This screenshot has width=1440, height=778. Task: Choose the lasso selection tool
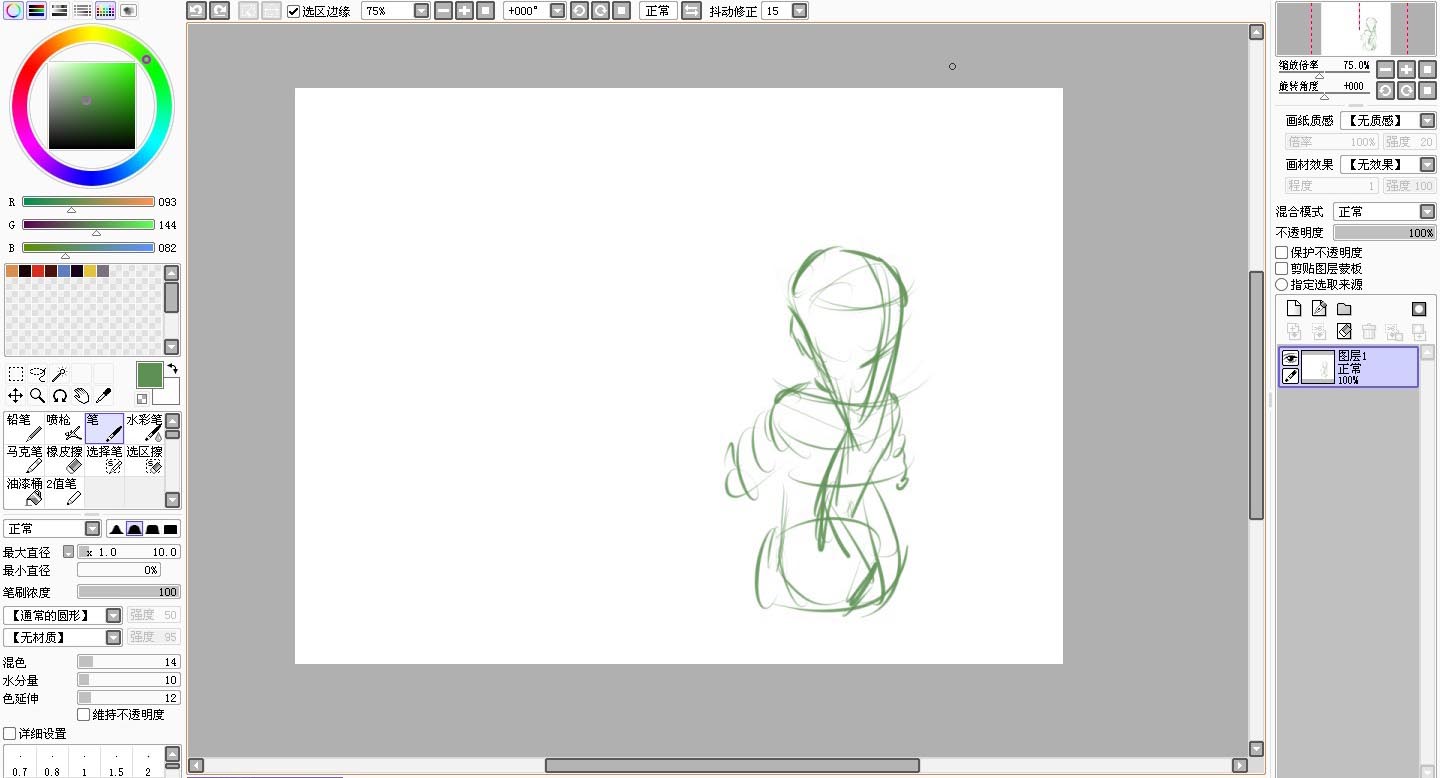pyautogui.click(x=38, y=374)
